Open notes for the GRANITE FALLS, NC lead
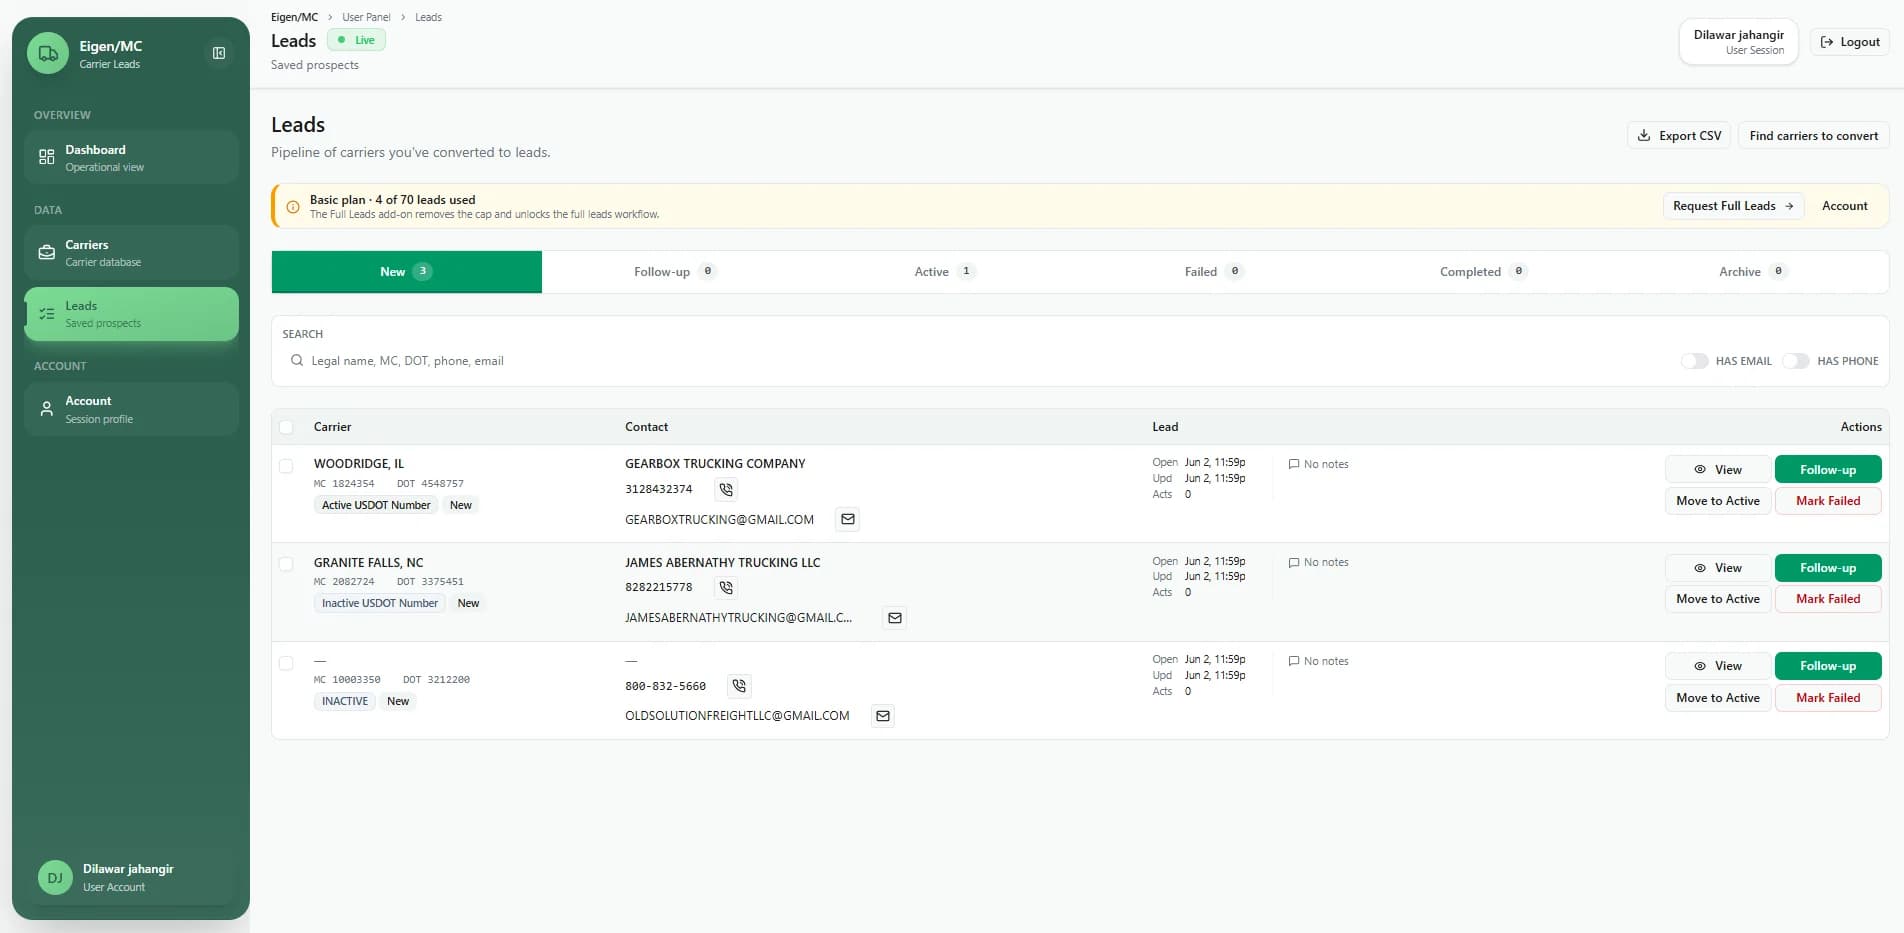The width and height of the screenshot is (1904, 933). point(1318,562)
